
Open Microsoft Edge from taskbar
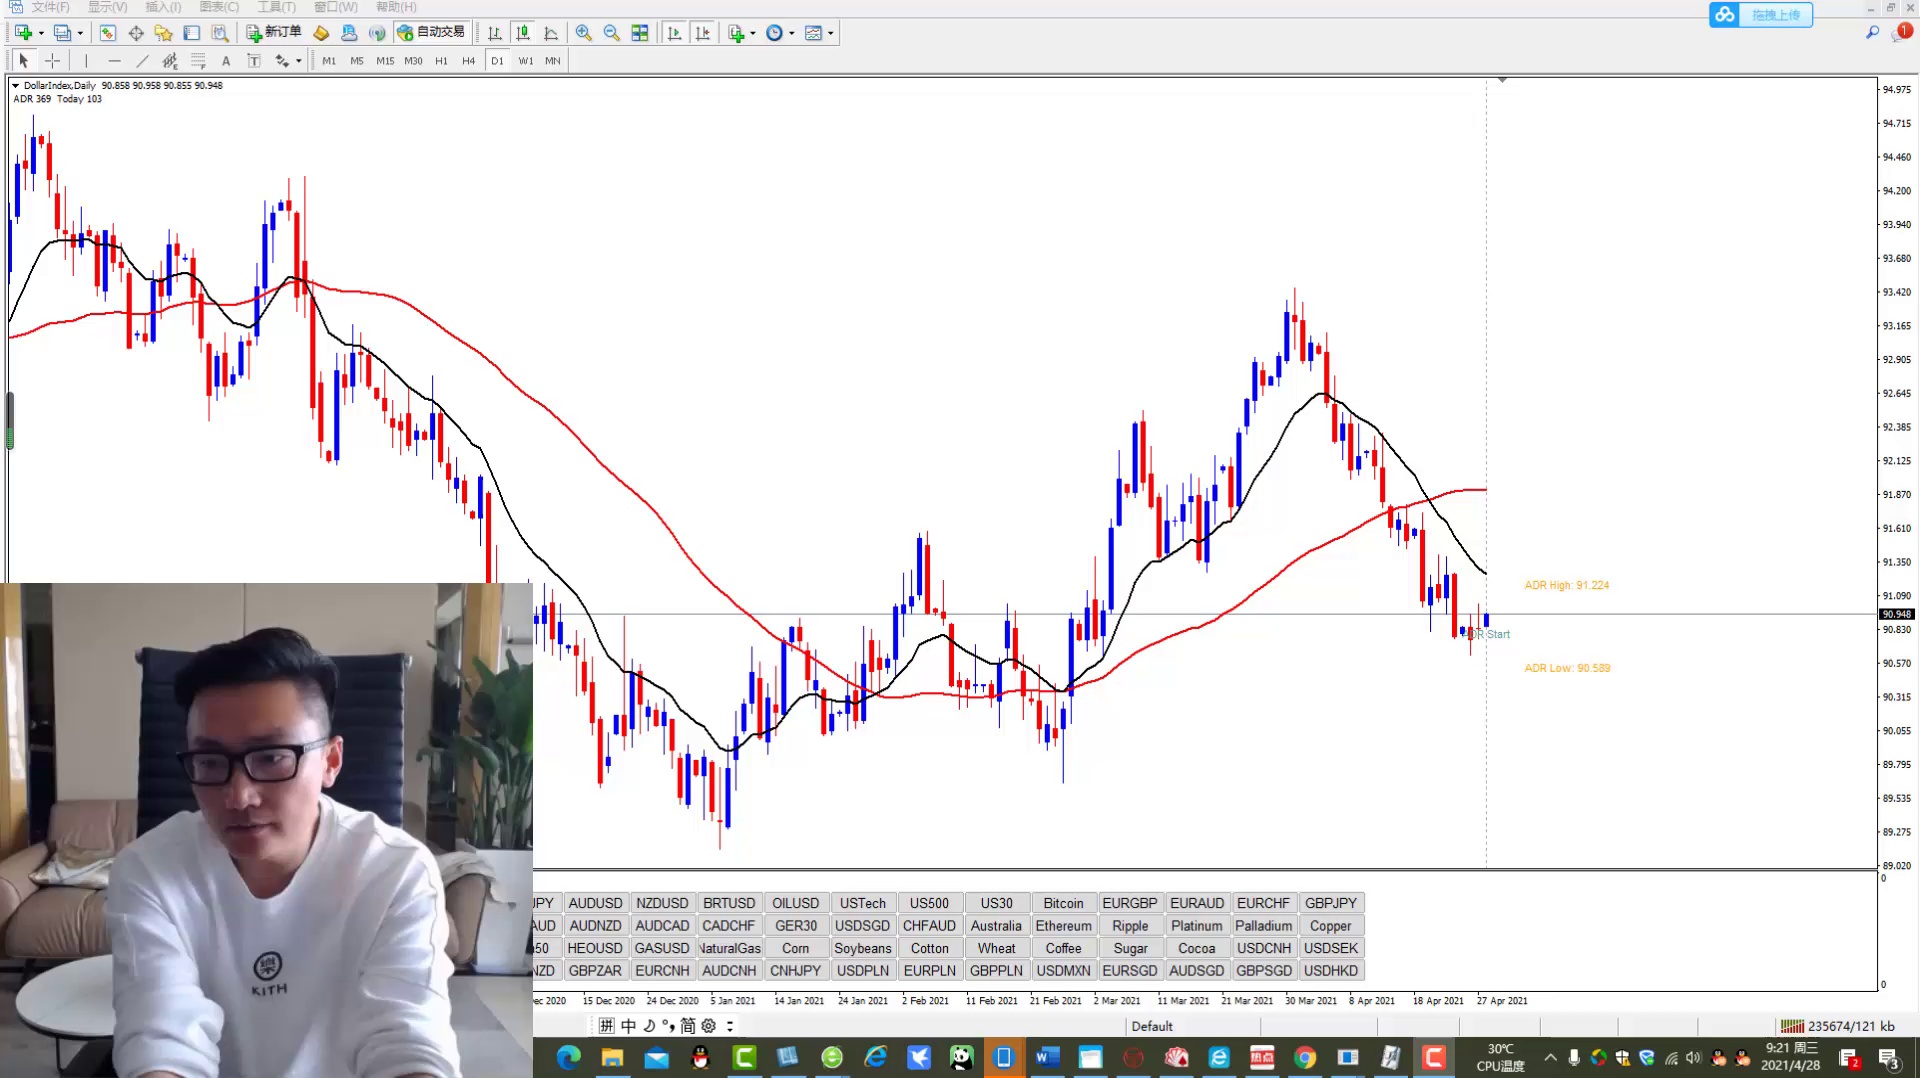point(569,1057)
